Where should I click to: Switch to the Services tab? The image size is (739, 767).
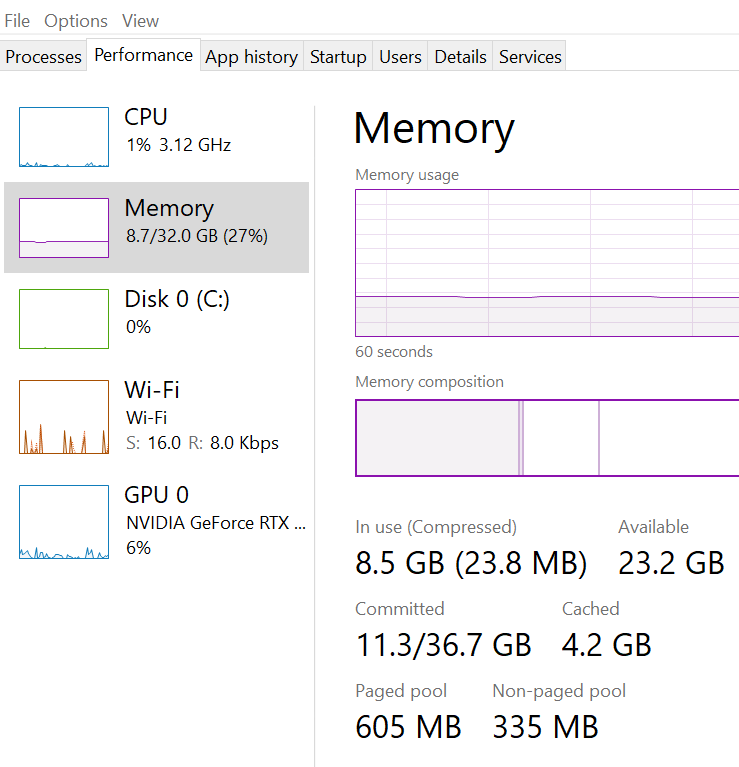click(530, 57)
